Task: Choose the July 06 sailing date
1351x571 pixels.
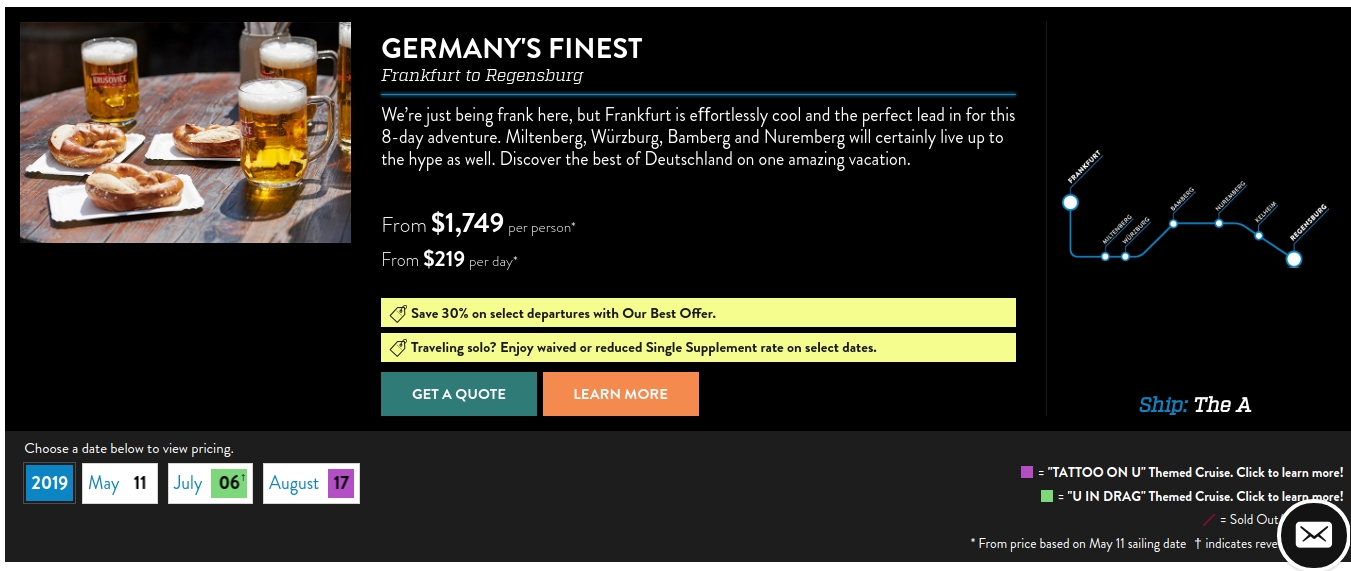Action: click(x=209, y=483)
